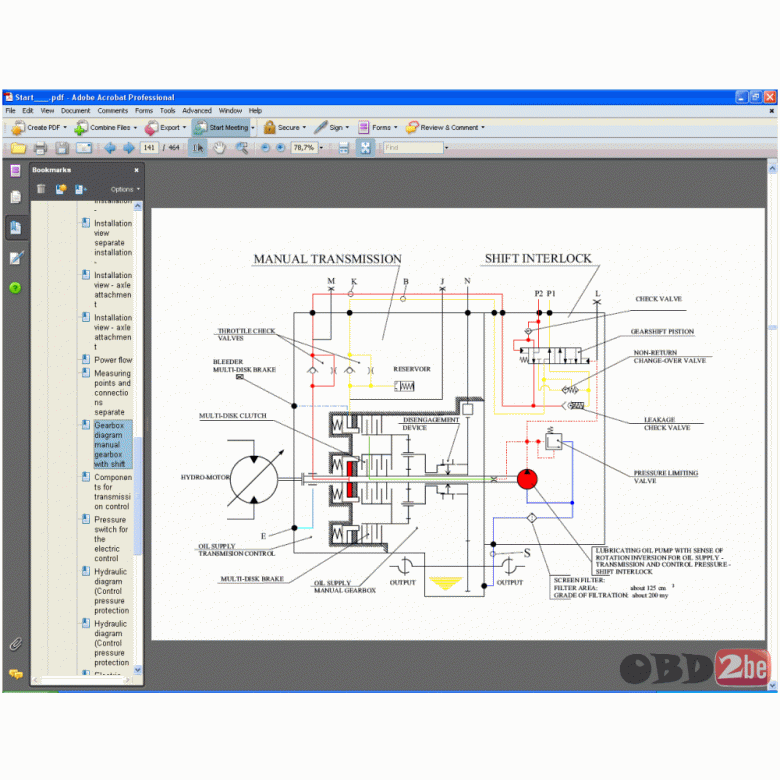Delete selected bookmark with trash icon

[x=41, y=189]
